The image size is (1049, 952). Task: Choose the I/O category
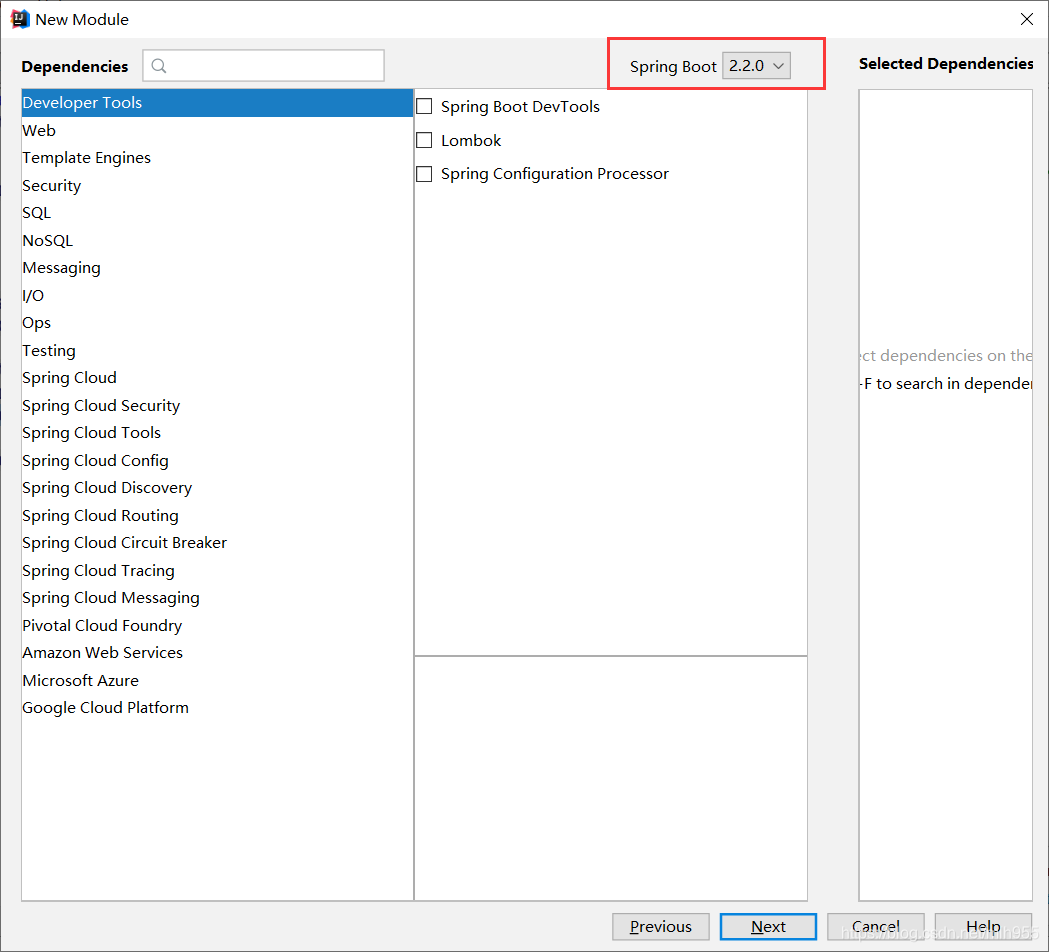pyautogui.click(x=217, y=295)
